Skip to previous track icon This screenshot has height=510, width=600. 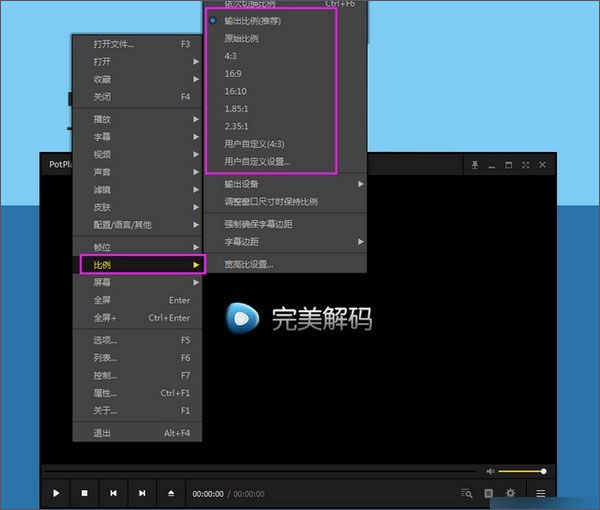114,493
